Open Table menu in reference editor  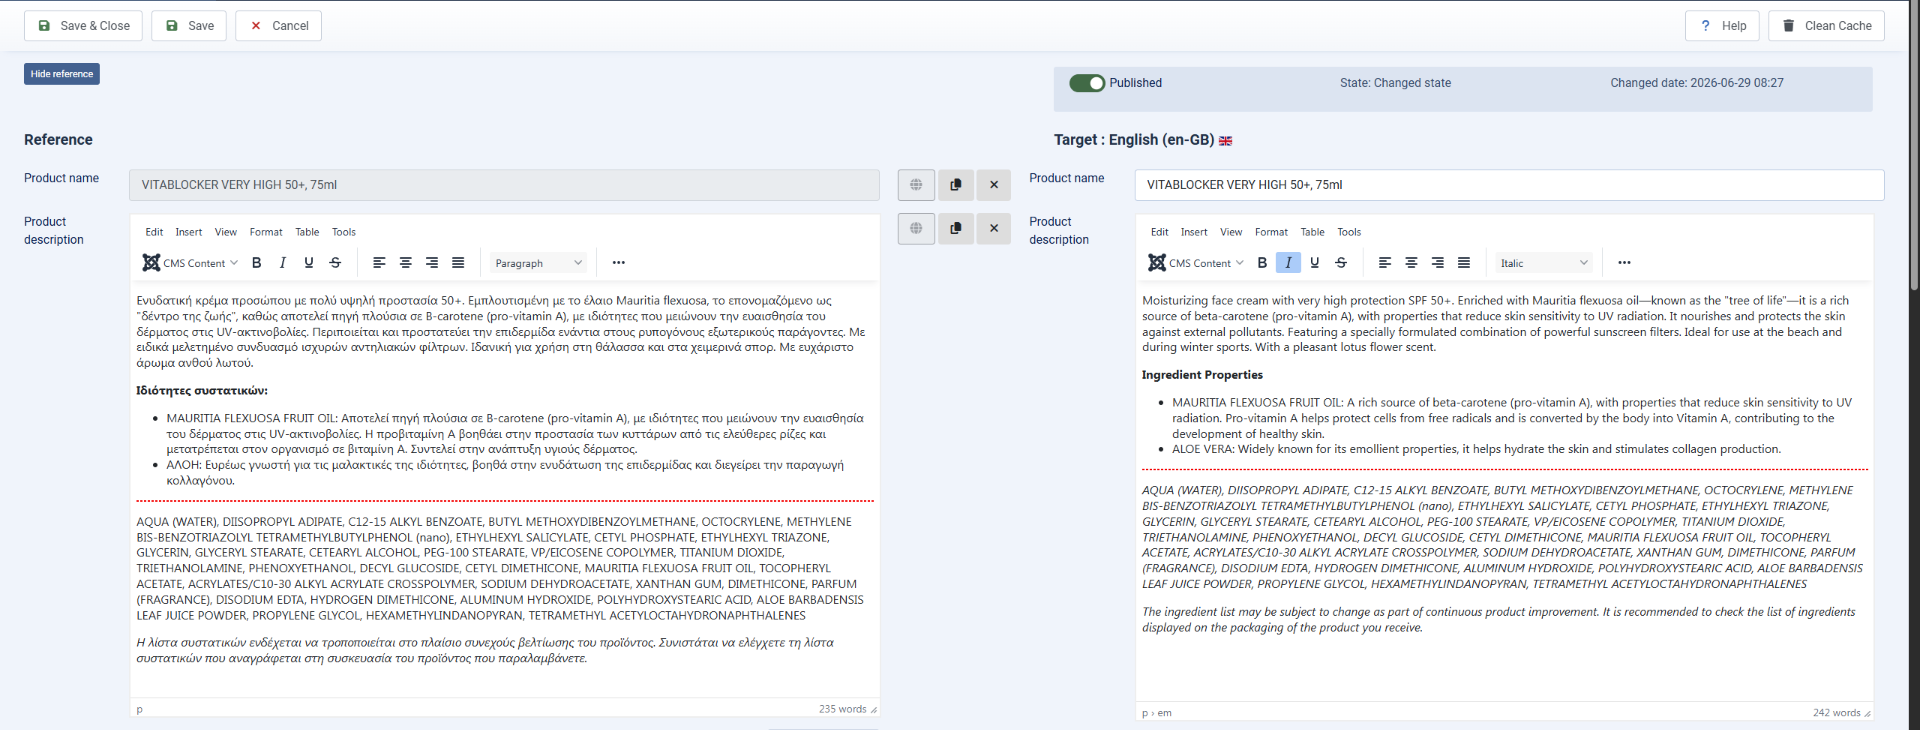click(x=307, y=232)
